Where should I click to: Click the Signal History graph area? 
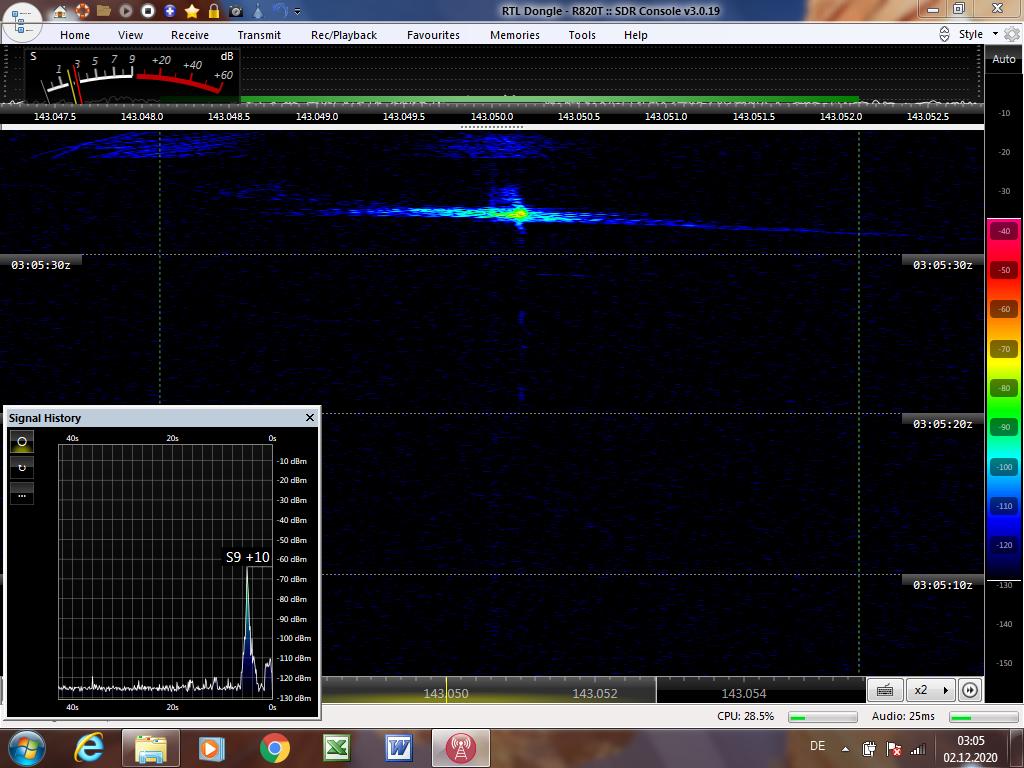coord(165,571)
